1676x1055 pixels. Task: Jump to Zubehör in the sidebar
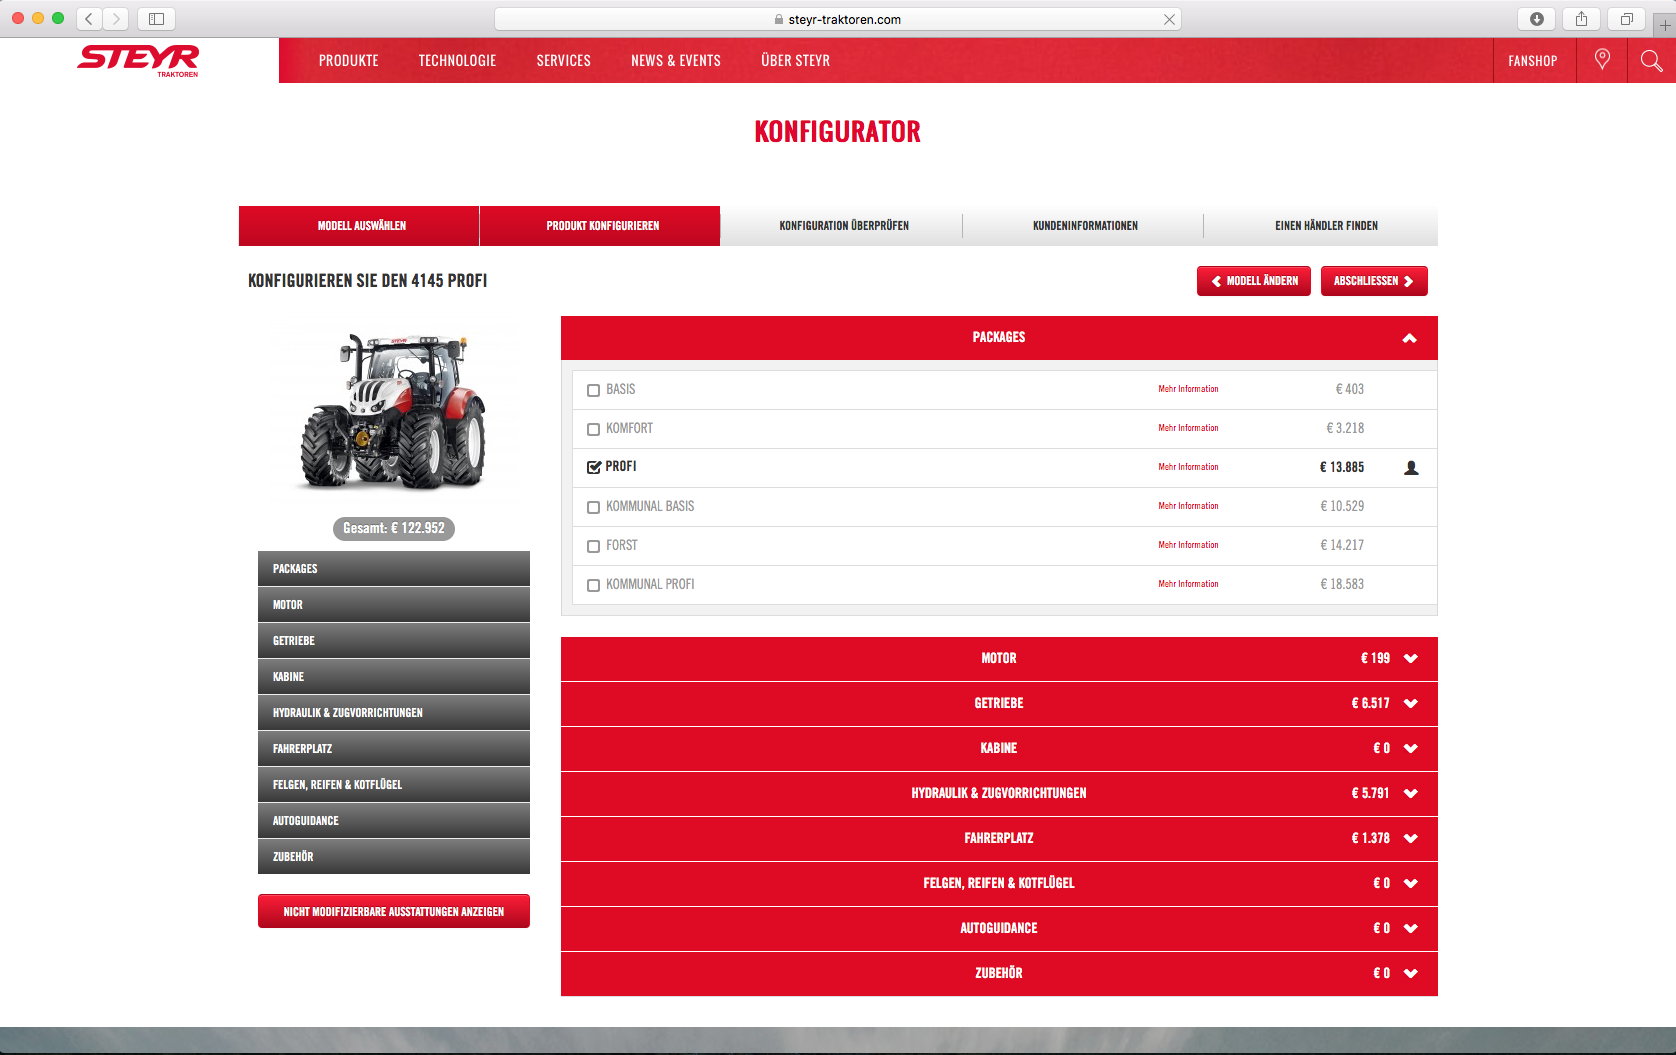[x=394, y=856]
